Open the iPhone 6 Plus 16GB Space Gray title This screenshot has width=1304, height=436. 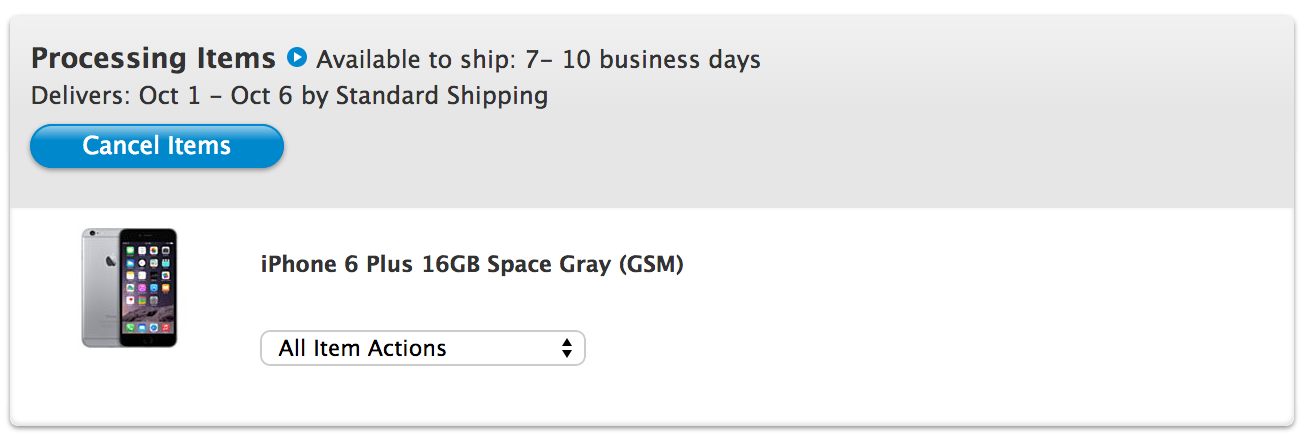(x=471, y=265)
